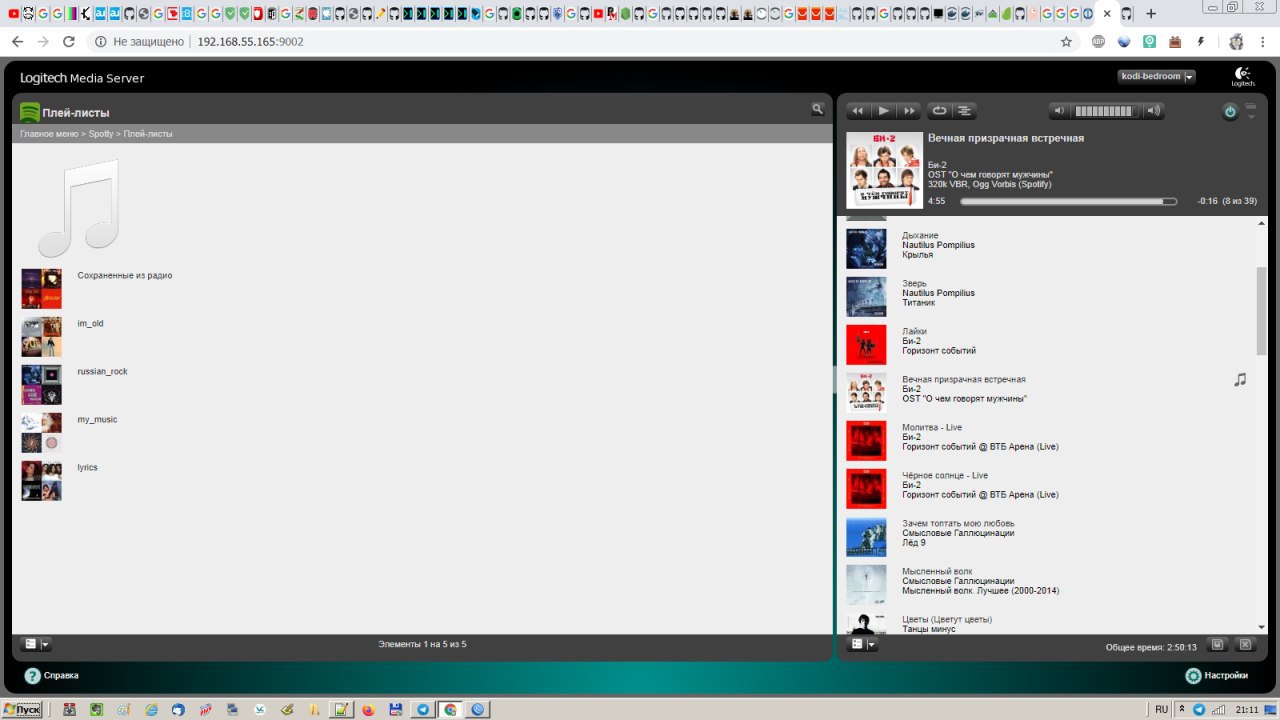Click the Spotify icon beside Плей-листы

[30, 112]
